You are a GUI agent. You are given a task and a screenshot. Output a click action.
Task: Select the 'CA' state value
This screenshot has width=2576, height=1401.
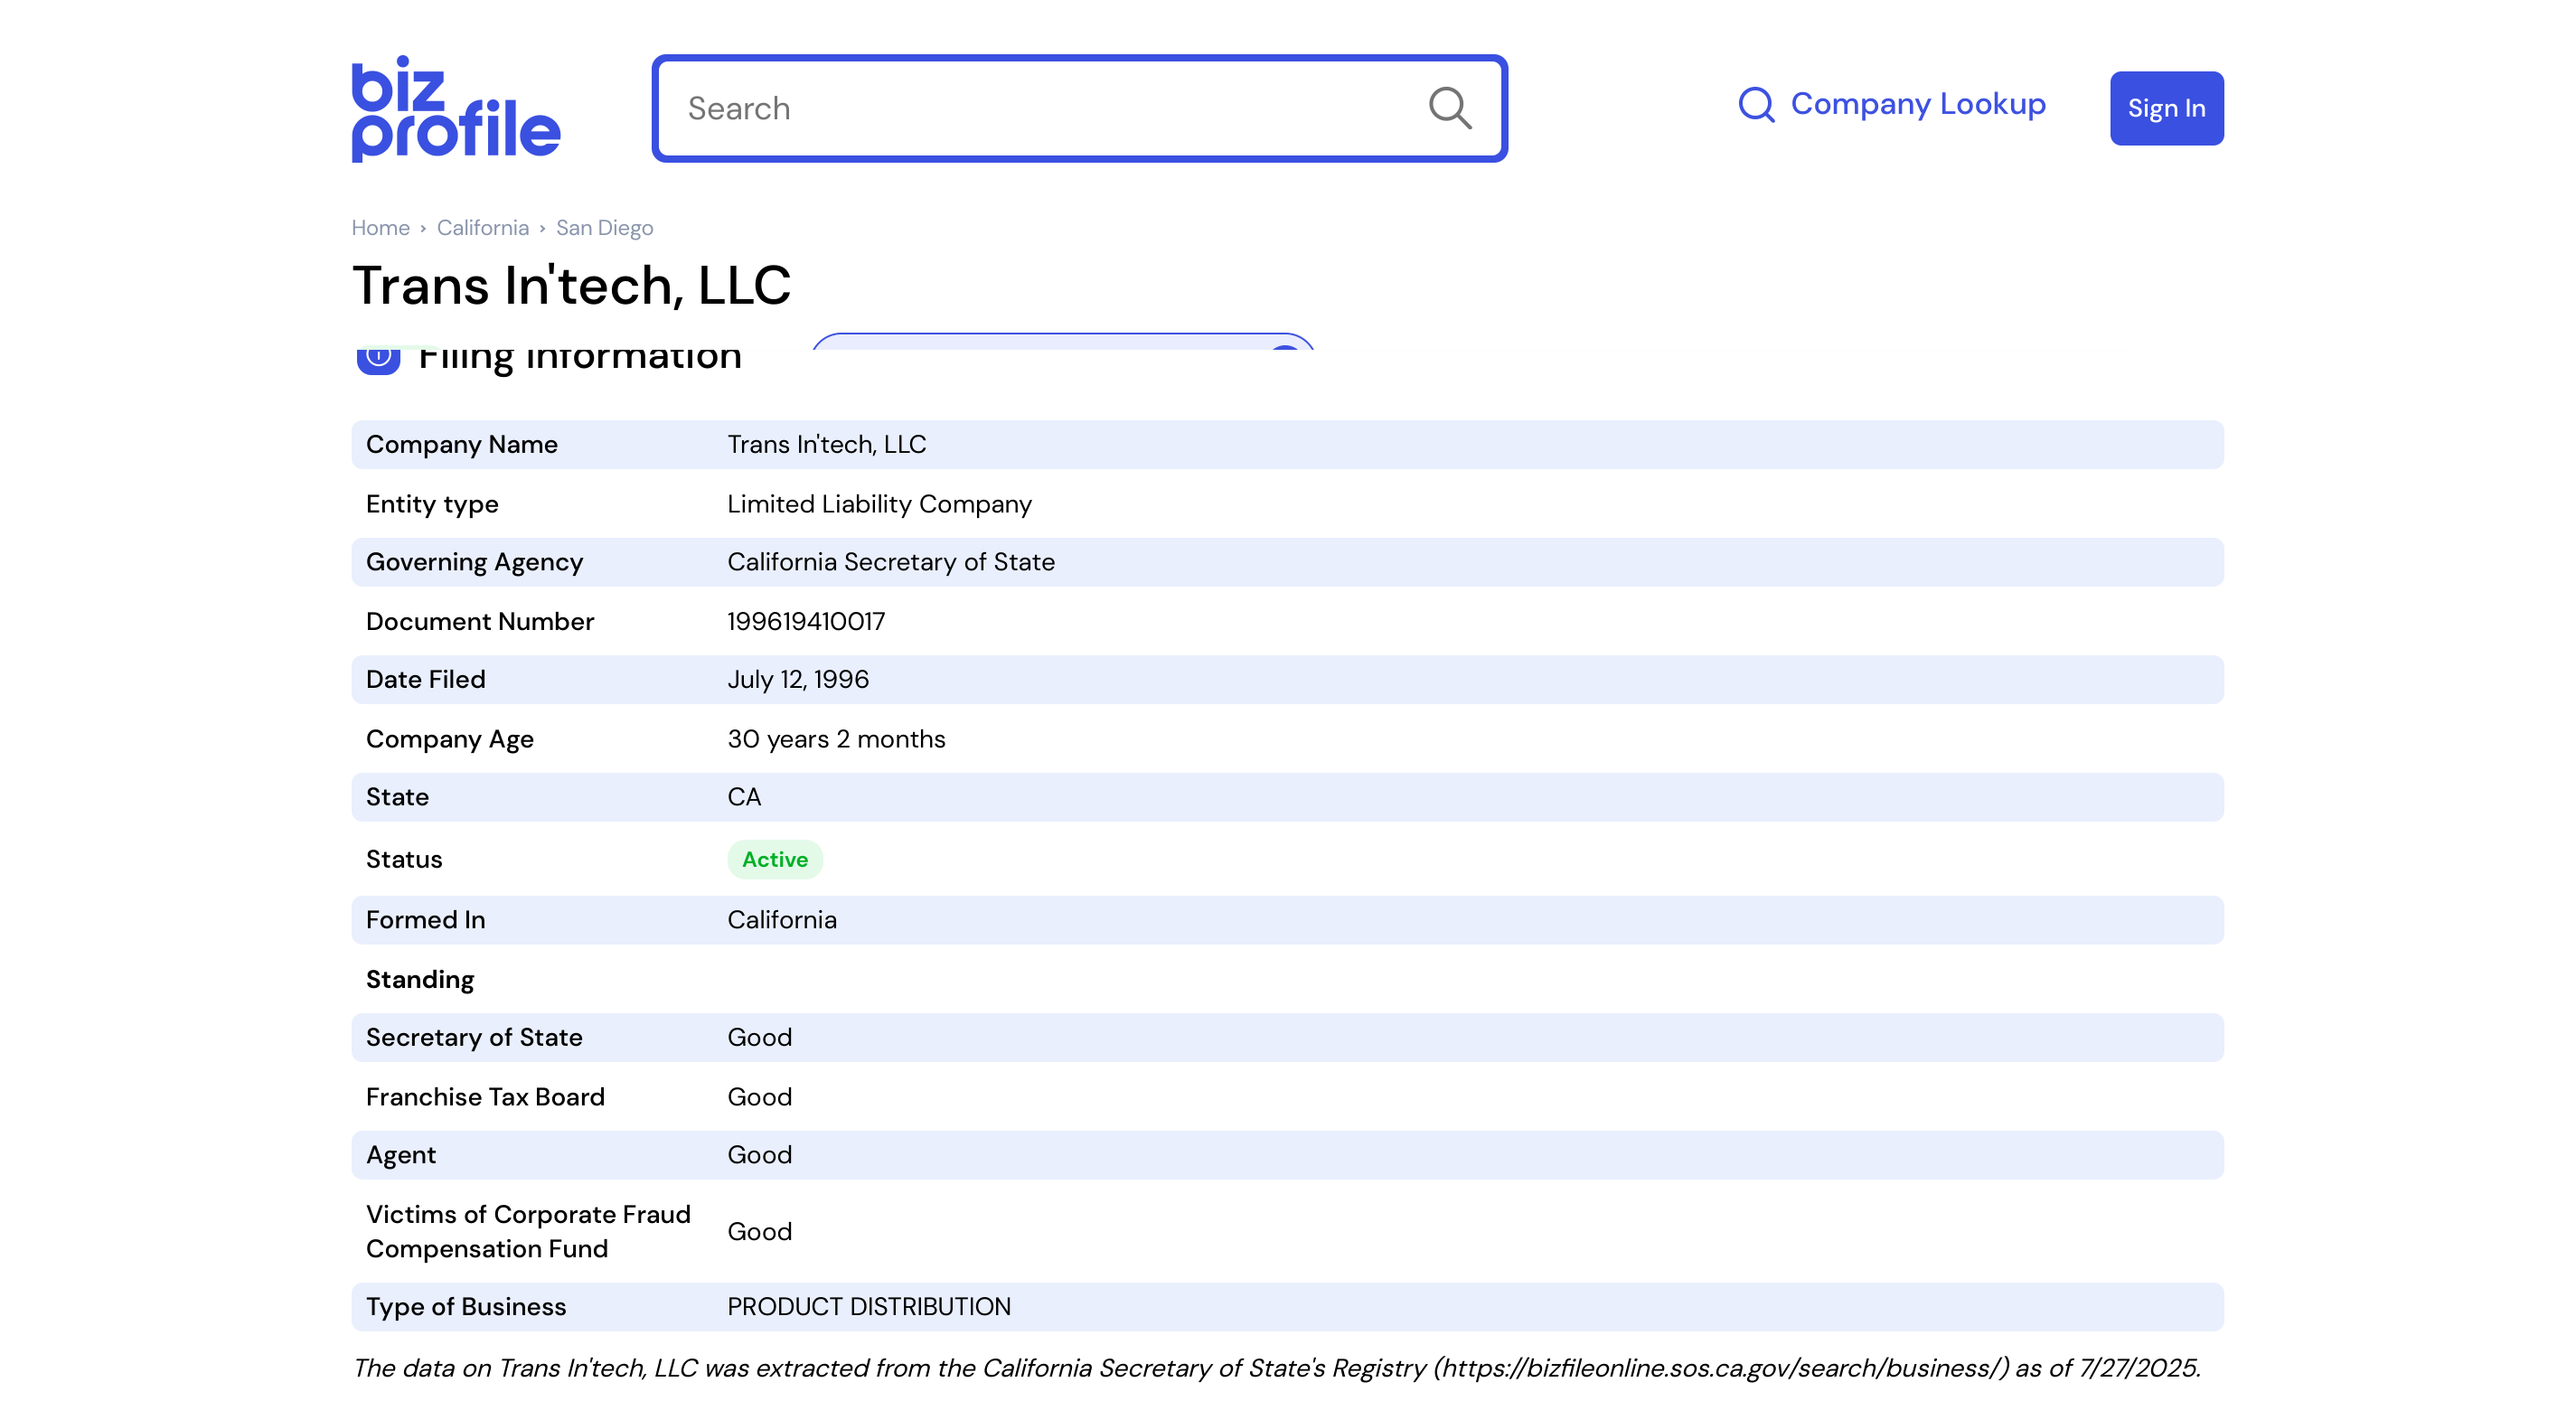pyautogui.click(x=744, y=797)
